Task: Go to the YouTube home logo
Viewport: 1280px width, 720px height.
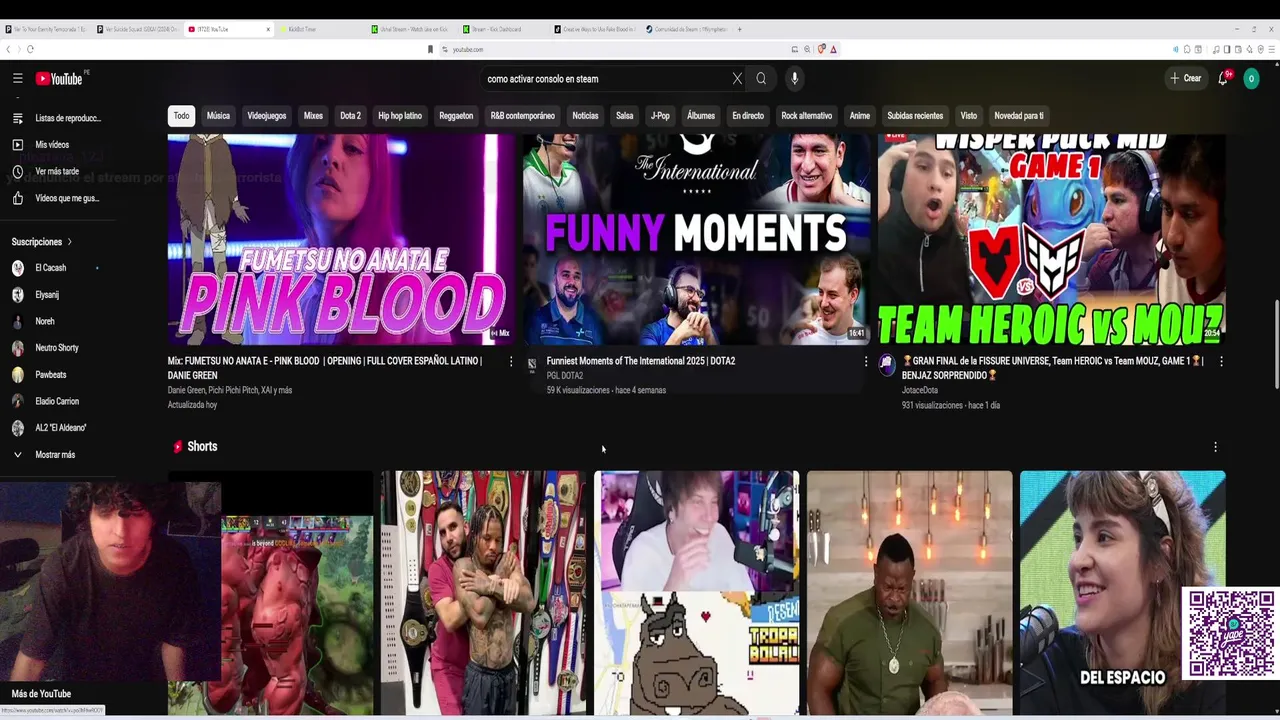Action: click(60, 78)
